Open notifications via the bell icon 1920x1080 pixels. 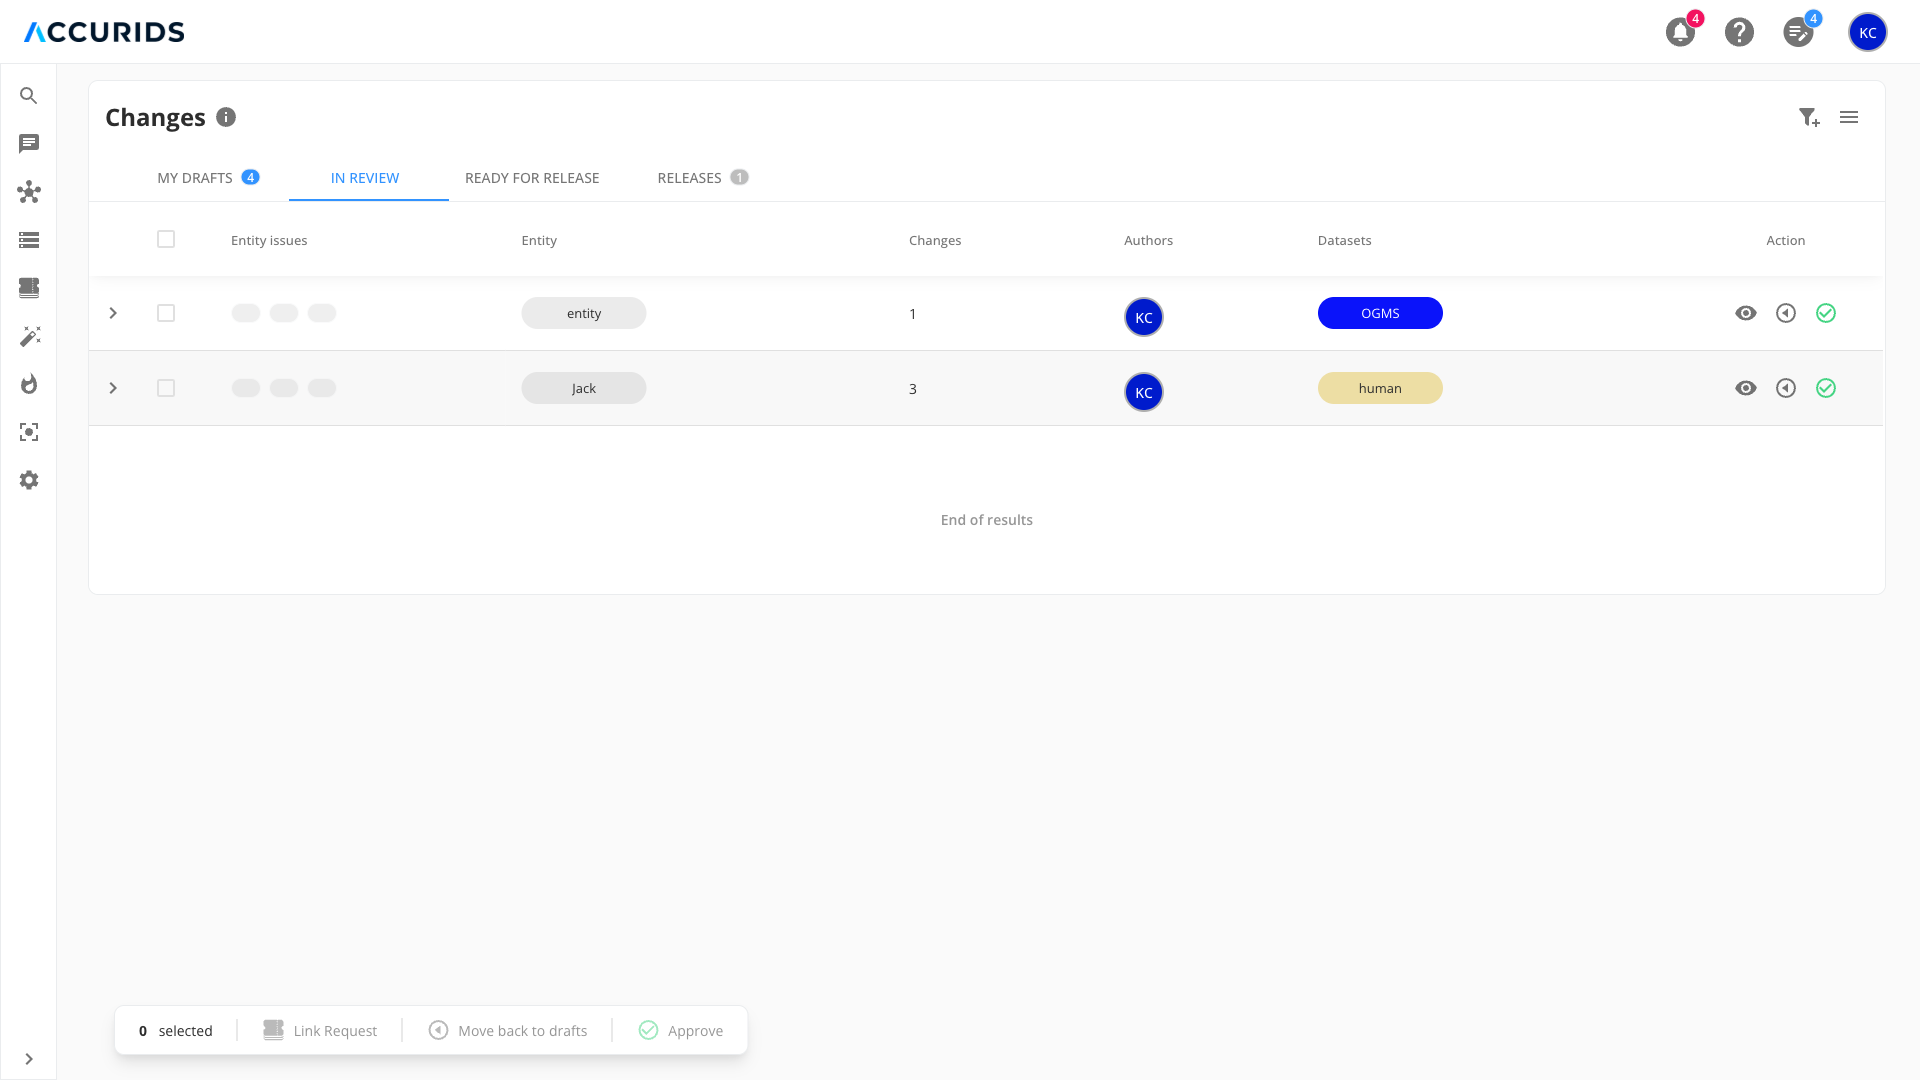click(x=1679, y=32)
